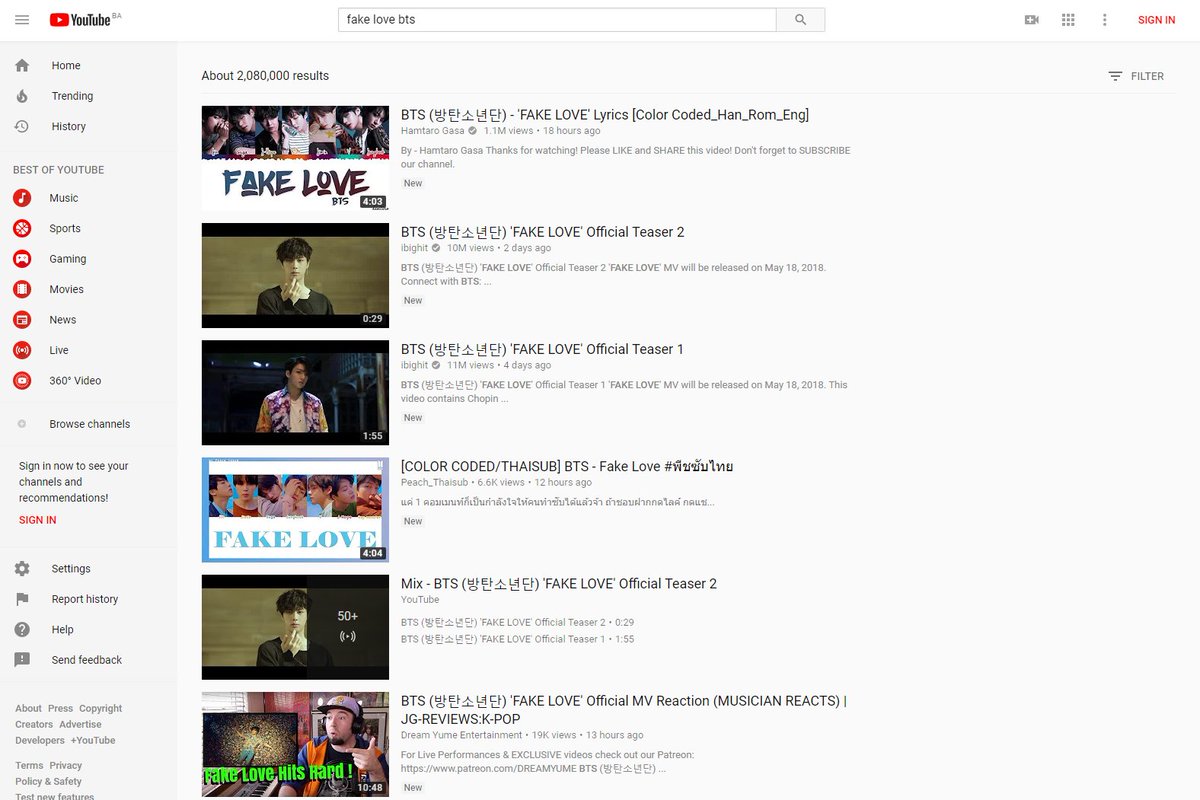Click the Report history flag icon

pos(22,599)
